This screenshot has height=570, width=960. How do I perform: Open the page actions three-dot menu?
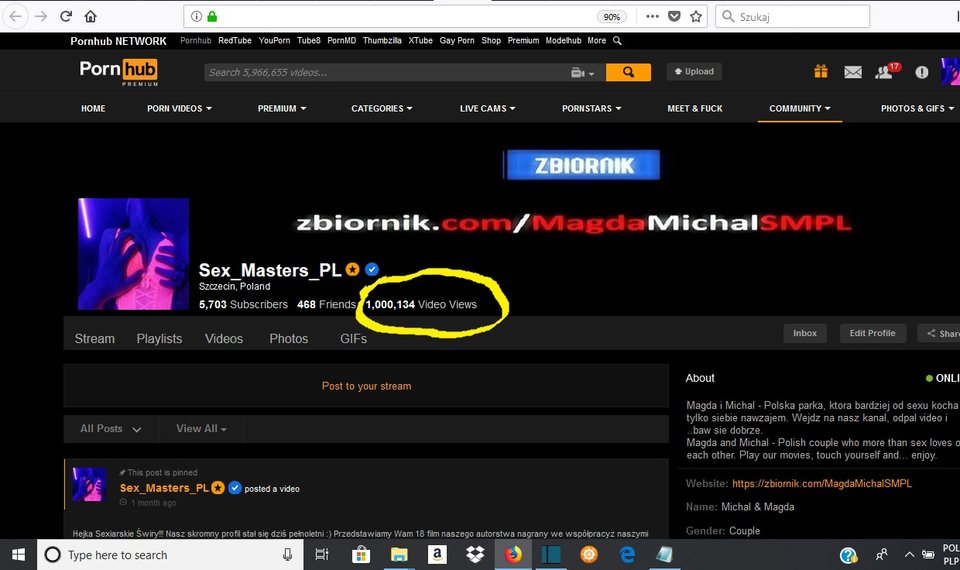pyautogui.click(x=652, y=17)
